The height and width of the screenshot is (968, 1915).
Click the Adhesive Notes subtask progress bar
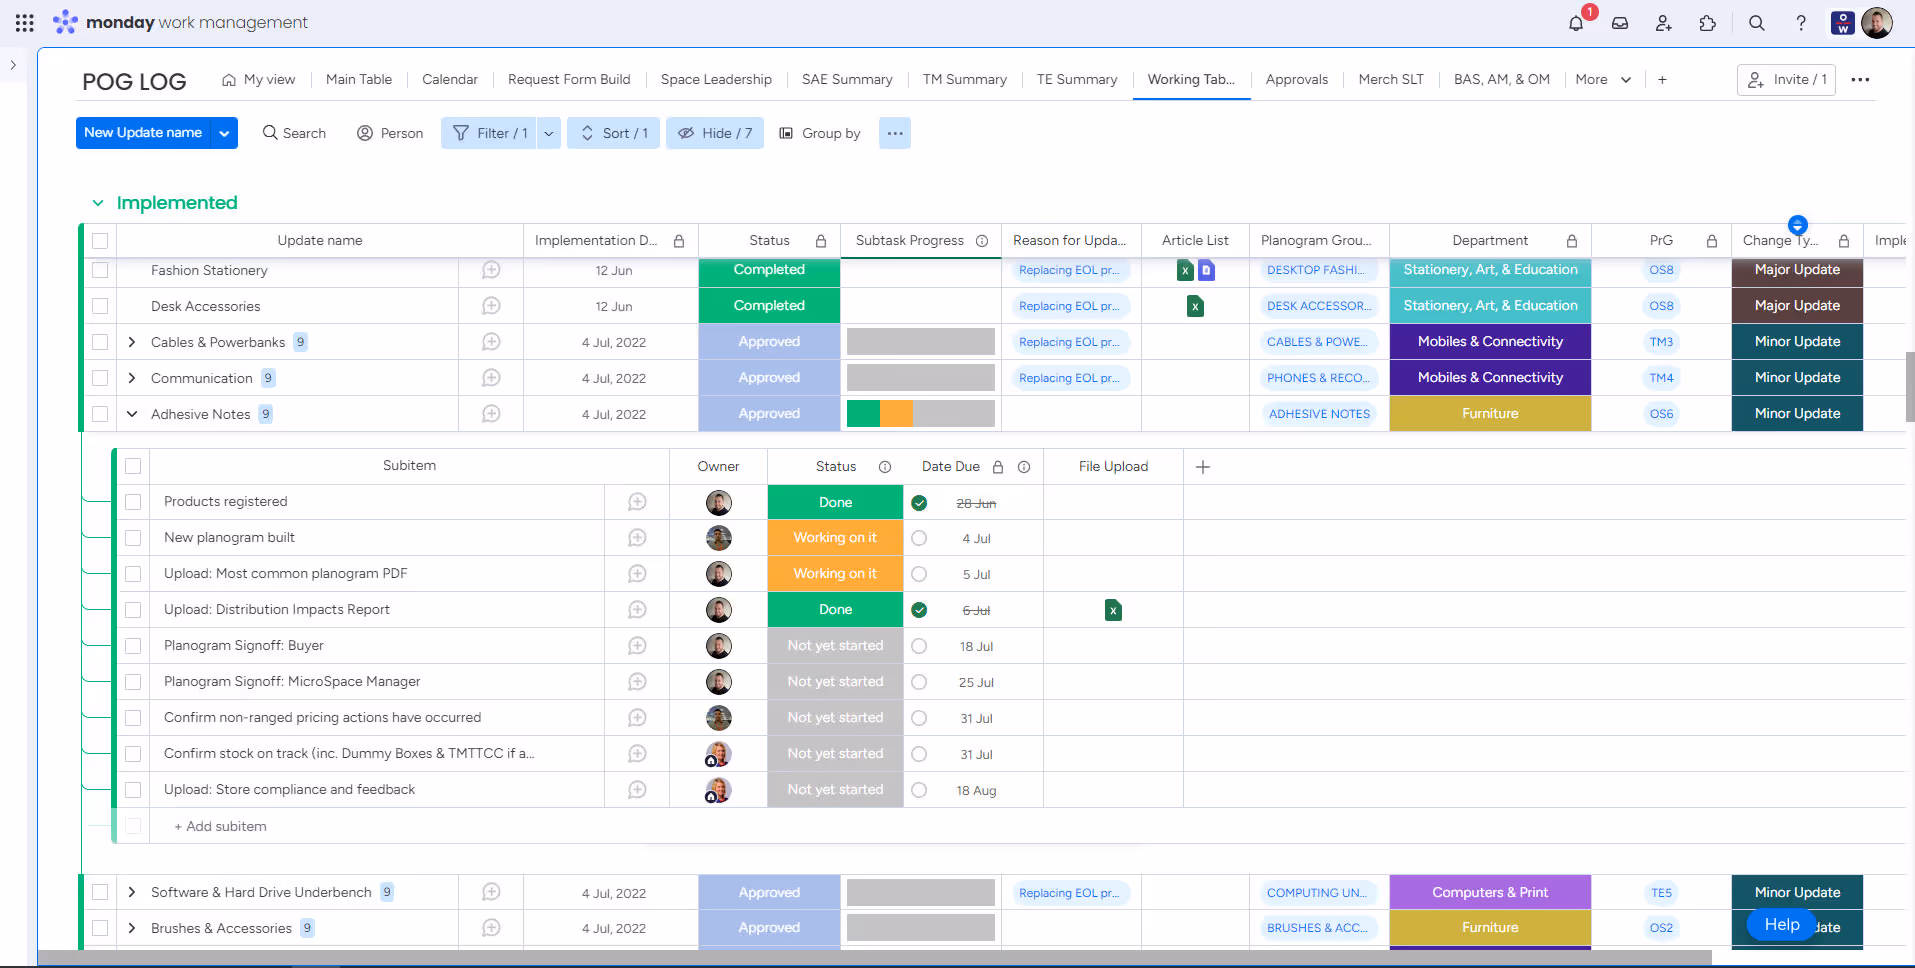coord(920,413)
